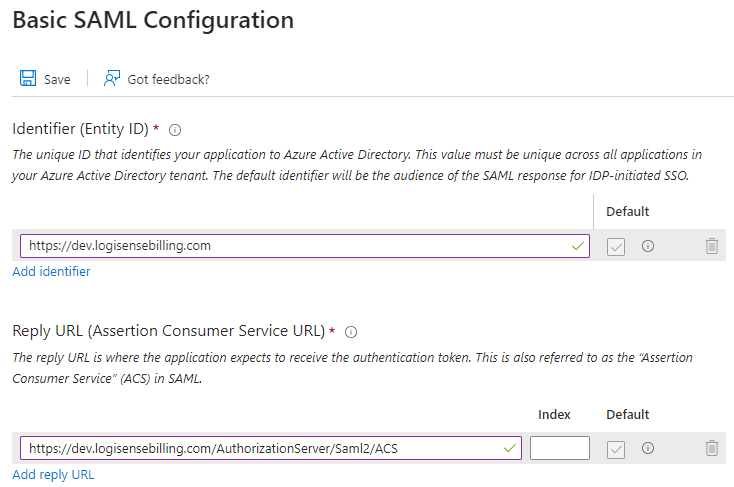Click the Basic SAML Configuration heading

coord(153,20)
